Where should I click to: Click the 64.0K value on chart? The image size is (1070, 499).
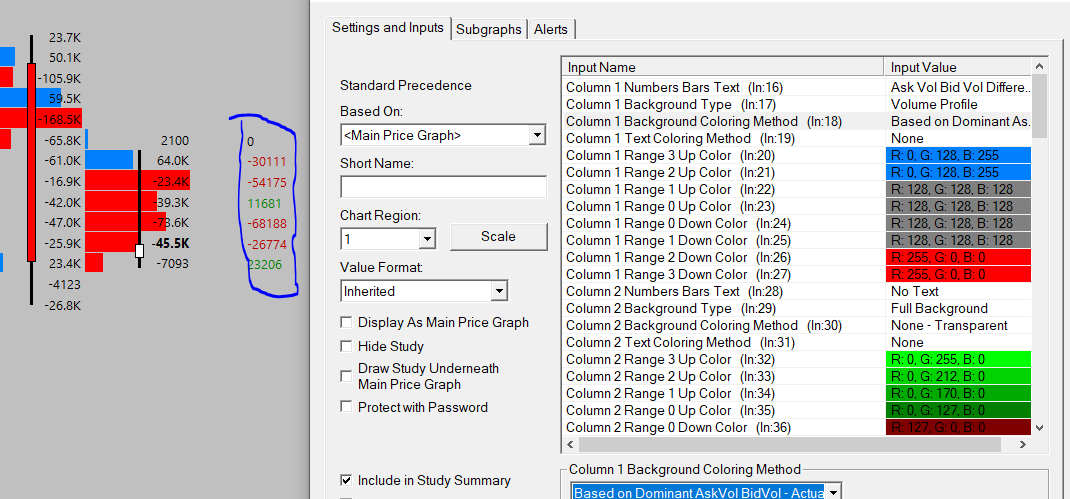point(172,161)
